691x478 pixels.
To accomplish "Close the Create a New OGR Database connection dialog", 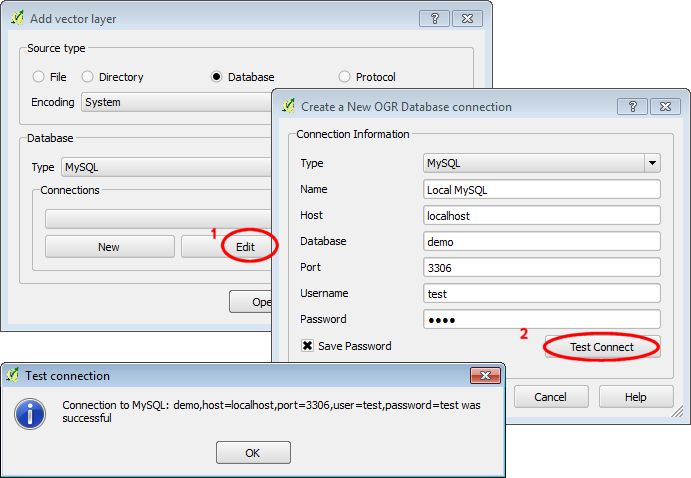I will (665, 107).
